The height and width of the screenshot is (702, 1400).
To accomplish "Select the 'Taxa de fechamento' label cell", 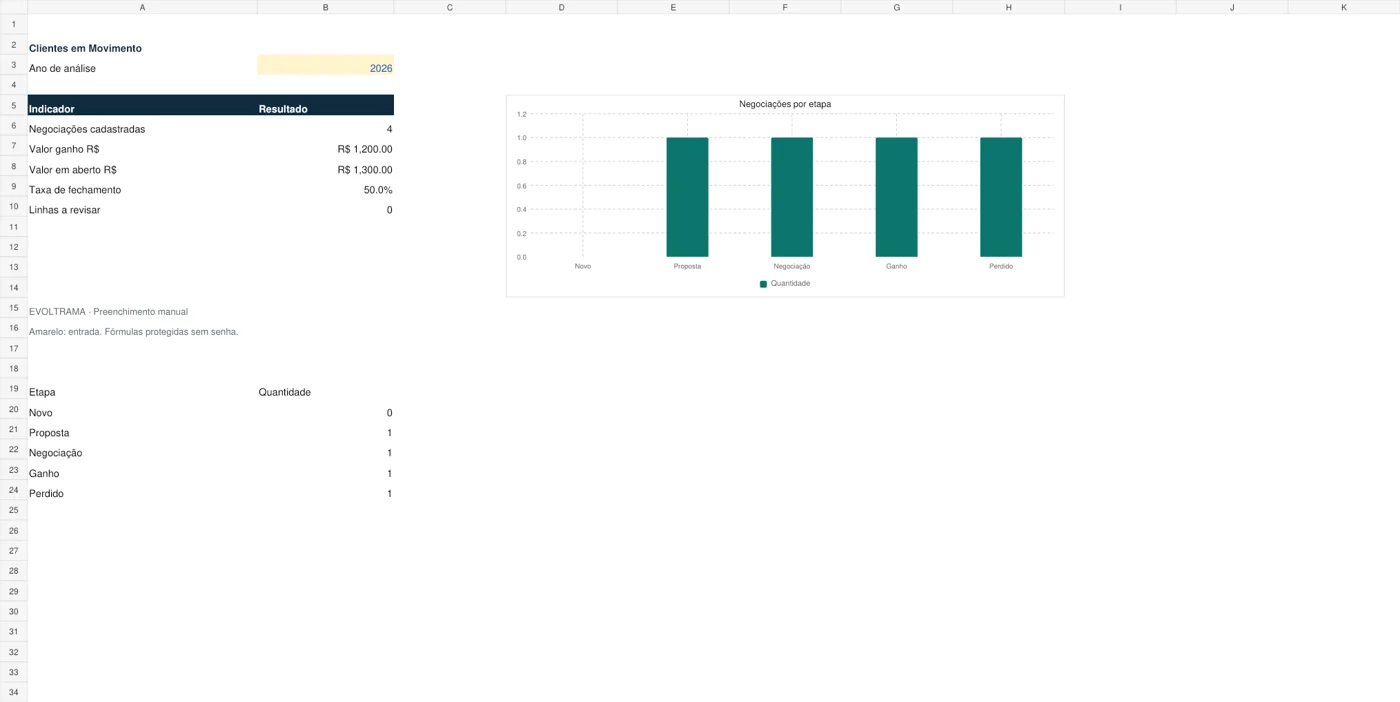I will (142, 187).
